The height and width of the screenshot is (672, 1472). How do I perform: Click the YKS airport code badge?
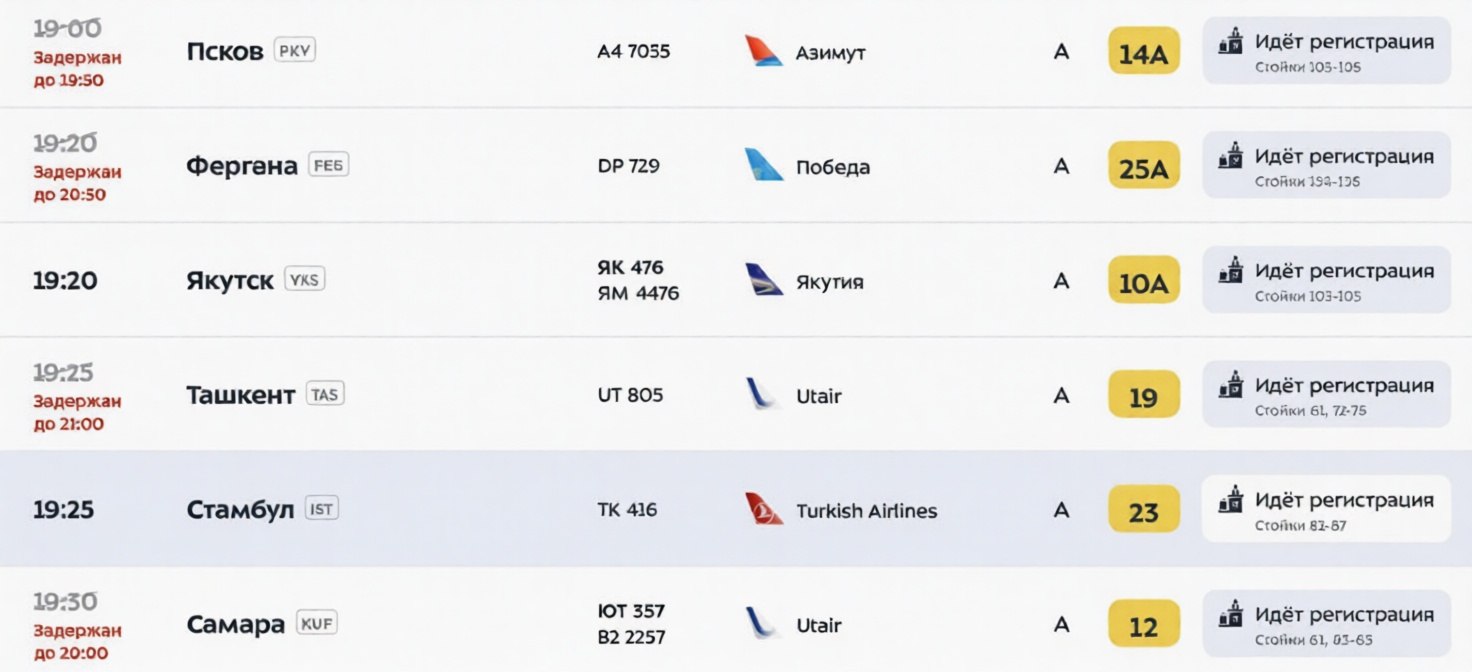(305, 280)
